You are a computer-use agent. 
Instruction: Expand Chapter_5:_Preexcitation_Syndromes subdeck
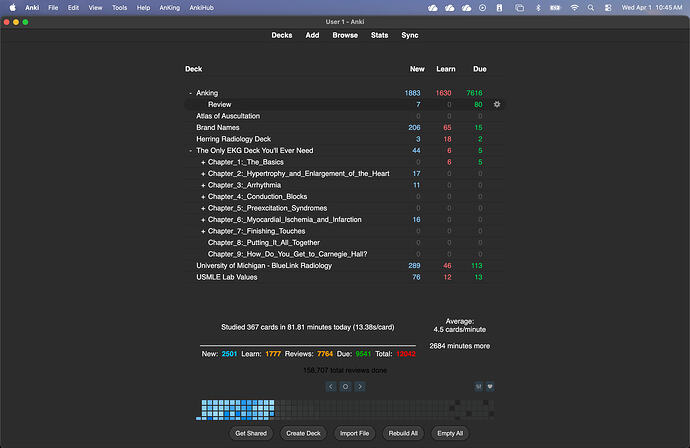203,208
